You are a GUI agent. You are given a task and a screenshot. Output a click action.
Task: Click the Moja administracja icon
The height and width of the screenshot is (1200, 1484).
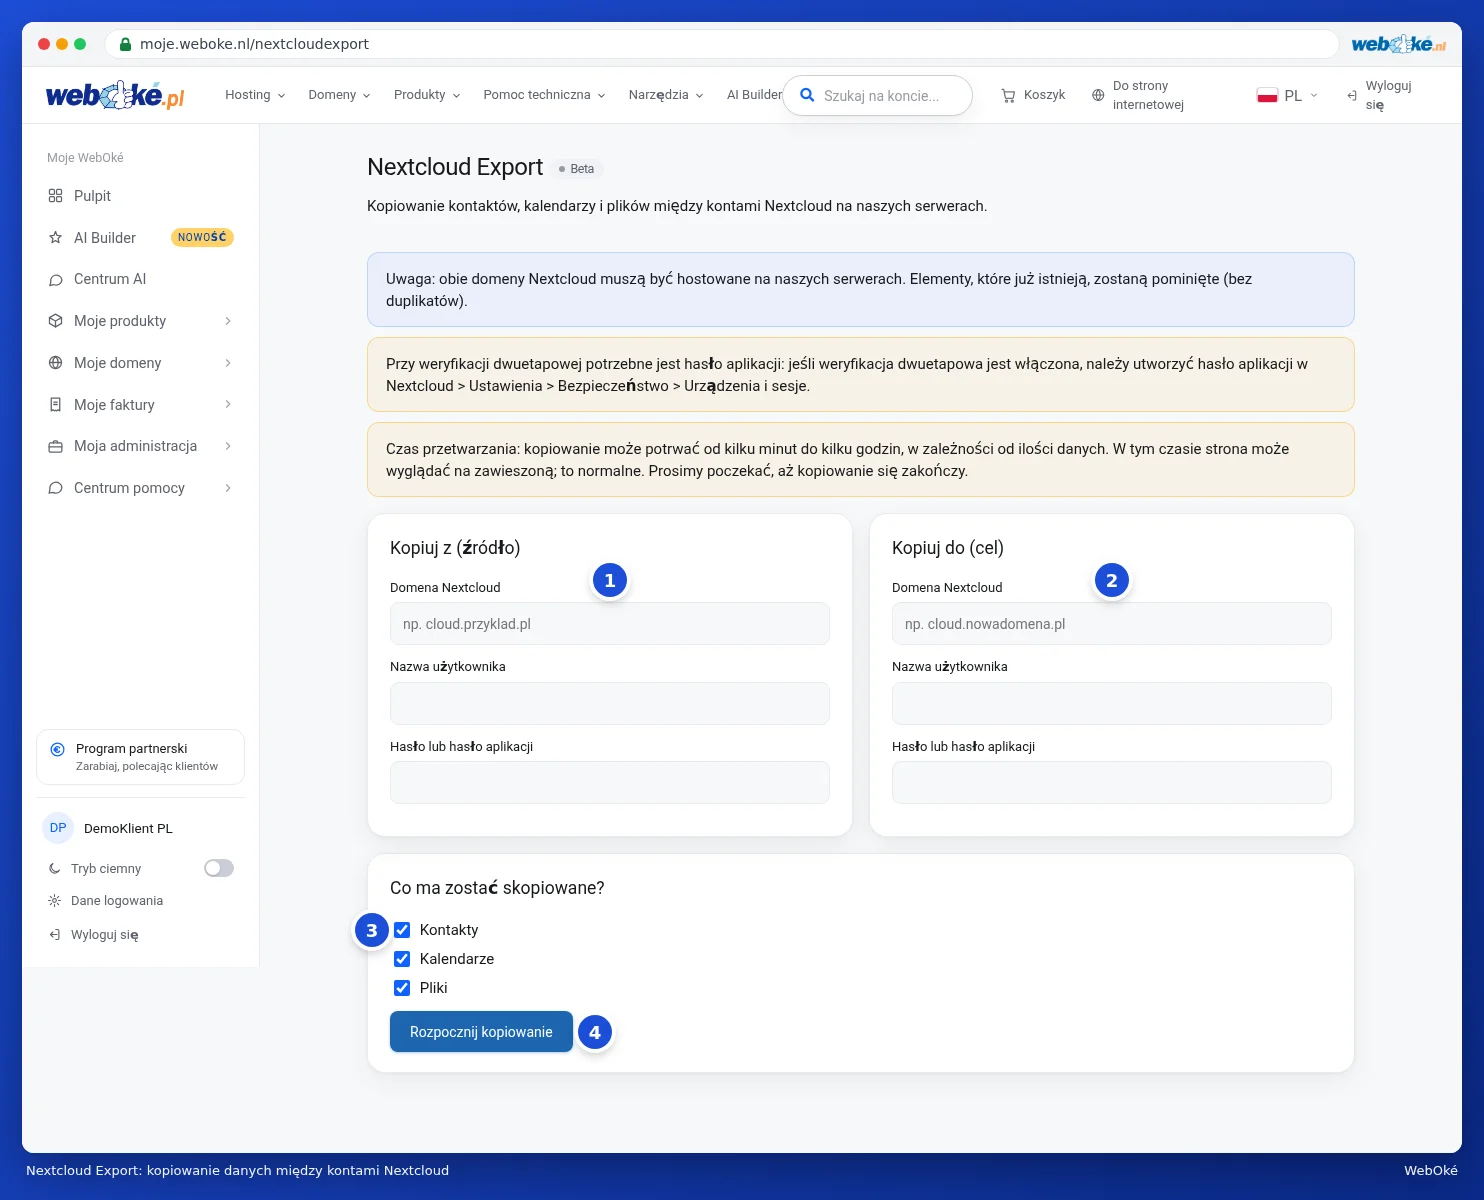(x=55, y=447)
